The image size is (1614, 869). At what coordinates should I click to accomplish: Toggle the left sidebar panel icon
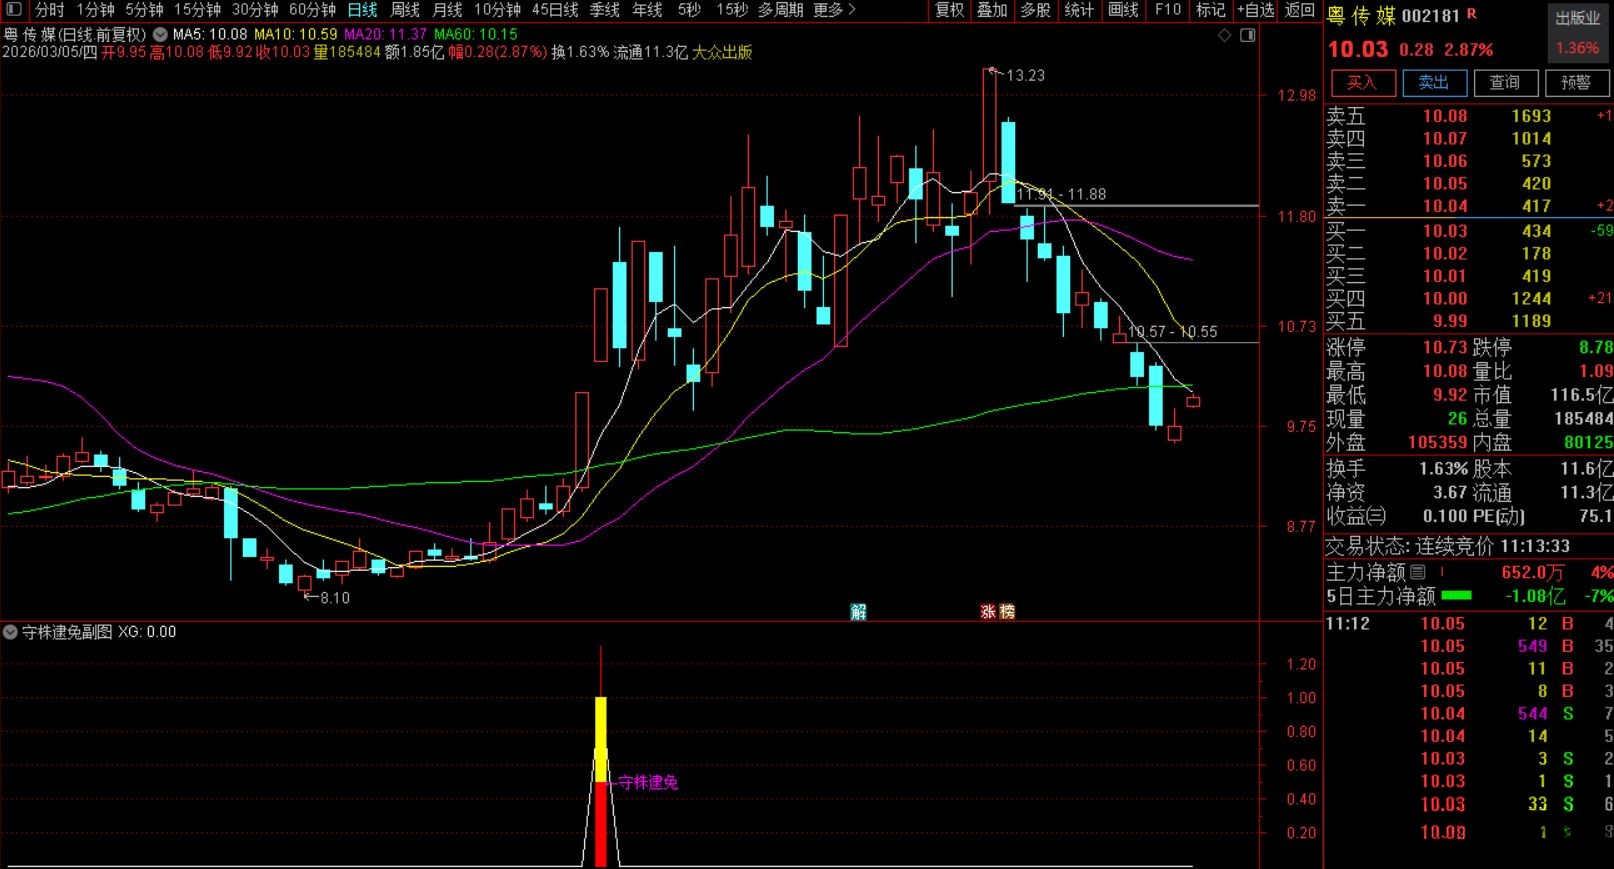click(x=14, y=10)
